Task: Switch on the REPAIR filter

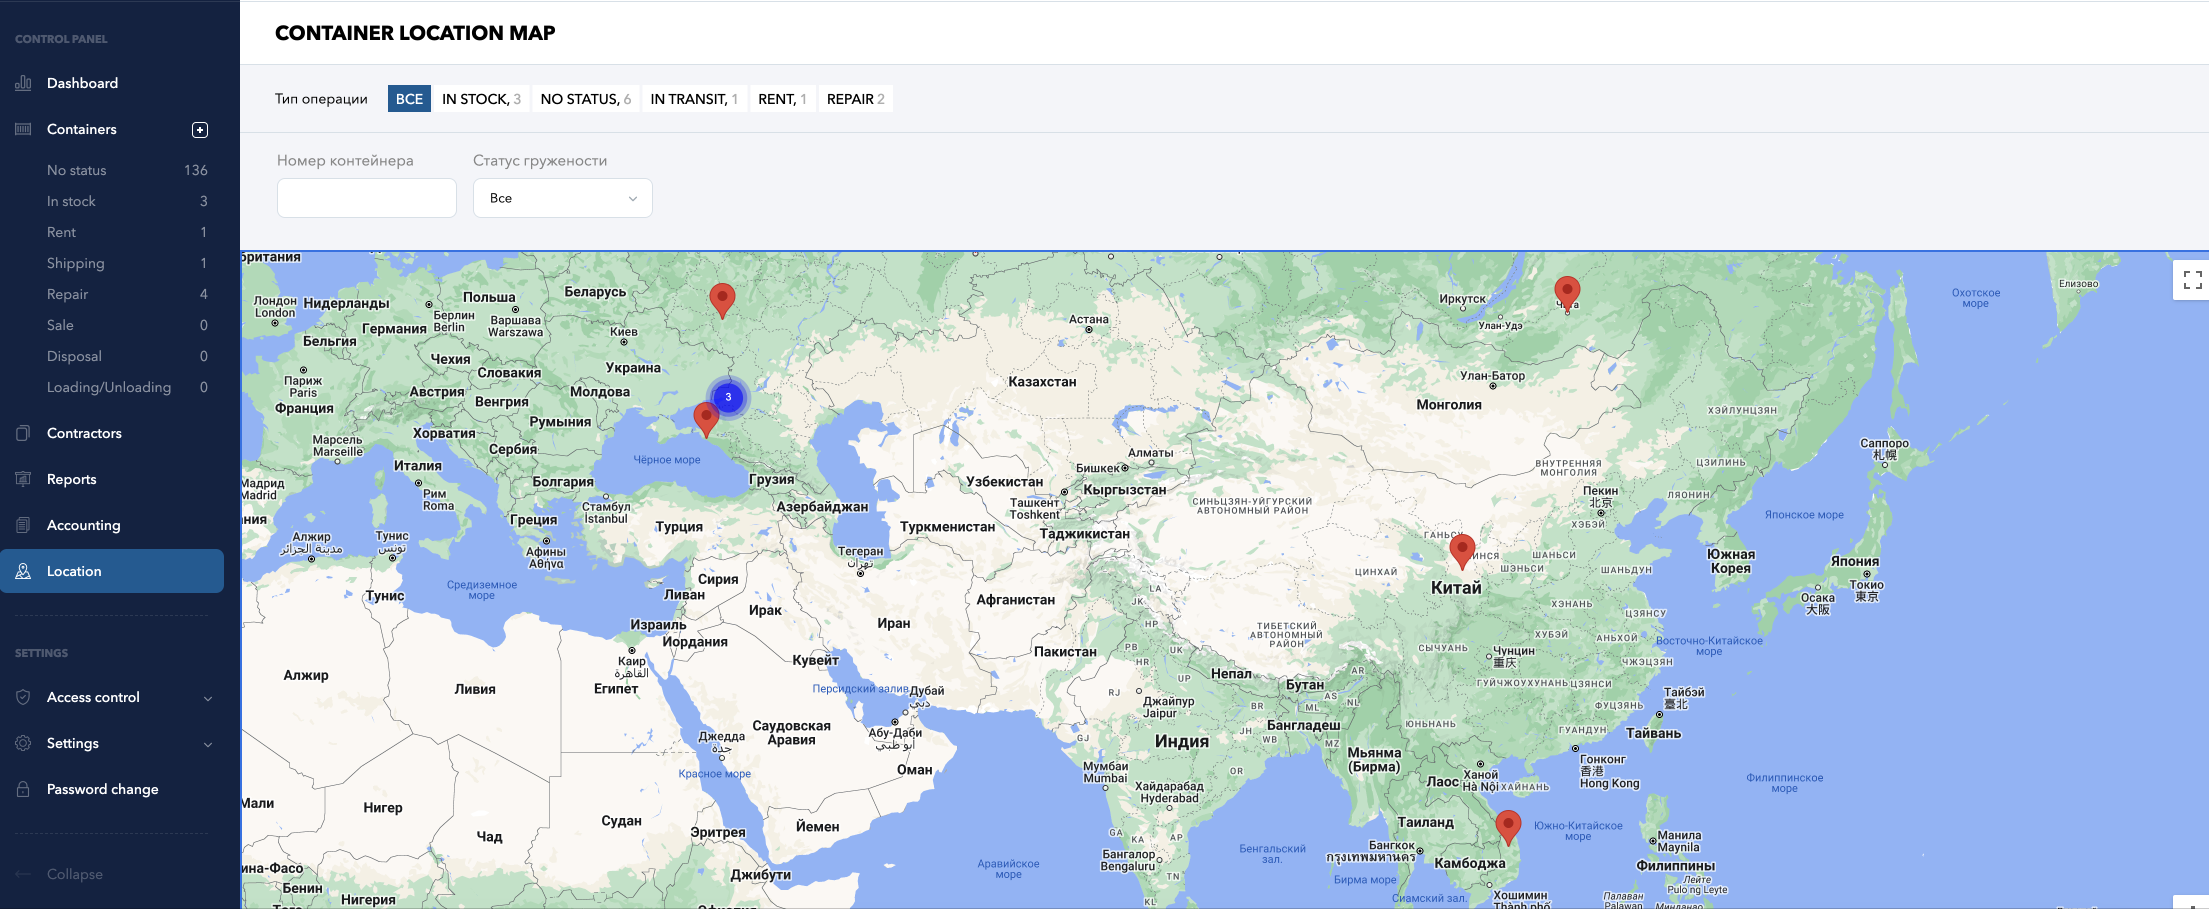Action: (x=855, y=98)
